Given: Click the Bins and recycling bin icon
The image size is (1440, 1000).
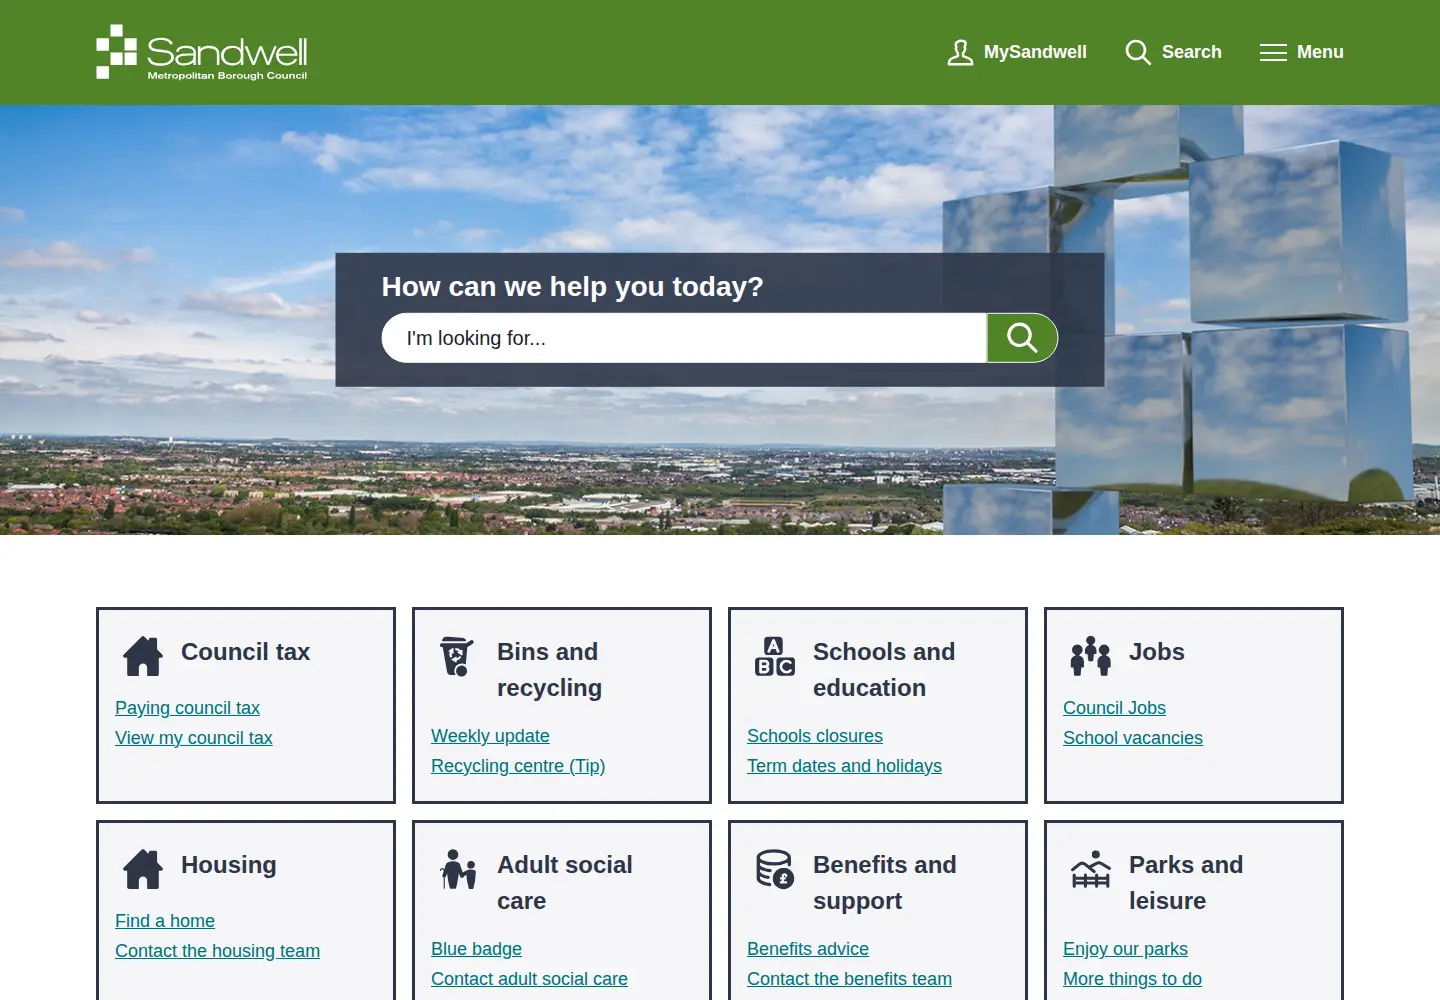Looking at the screenshot, I should tap(457, 656).
